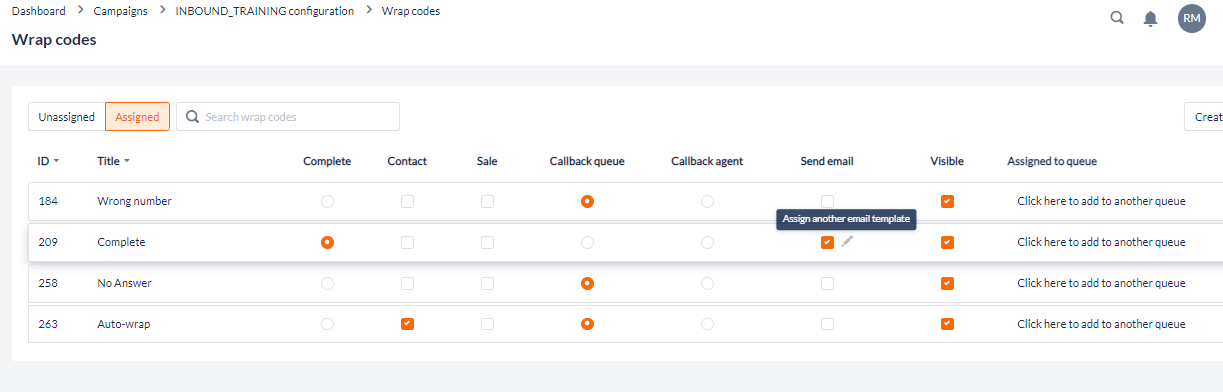Select Callback agent radio for Wrong number
The image size is (1223, 392).
tap(707, 201)
